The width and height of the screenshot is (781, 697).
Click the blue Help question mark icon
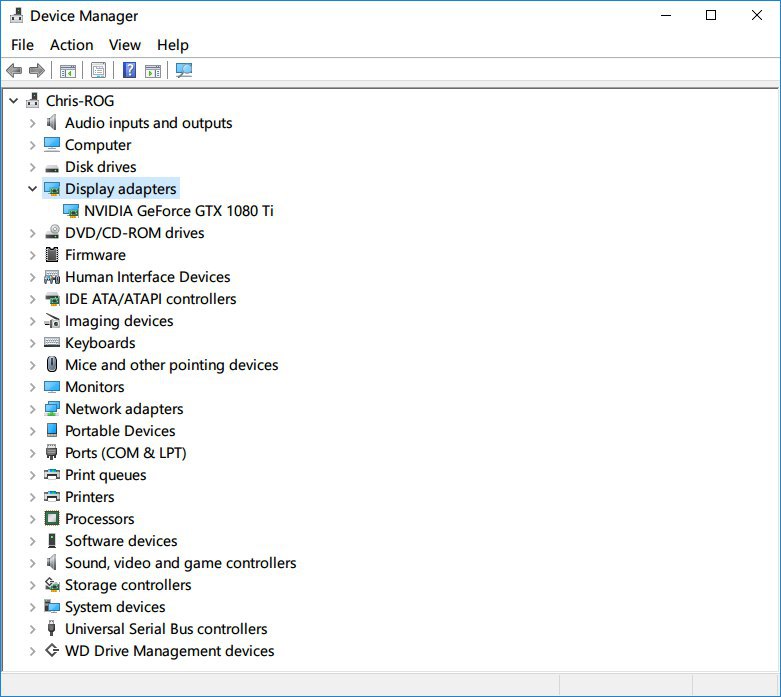pyautogui.click(x=130, y=70)
